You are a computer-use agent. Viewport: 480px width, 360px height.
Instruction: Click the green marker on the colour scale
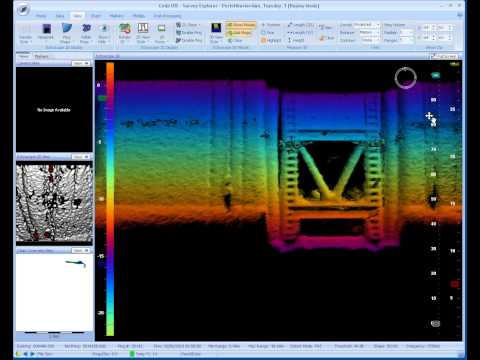tap(102, 98)
